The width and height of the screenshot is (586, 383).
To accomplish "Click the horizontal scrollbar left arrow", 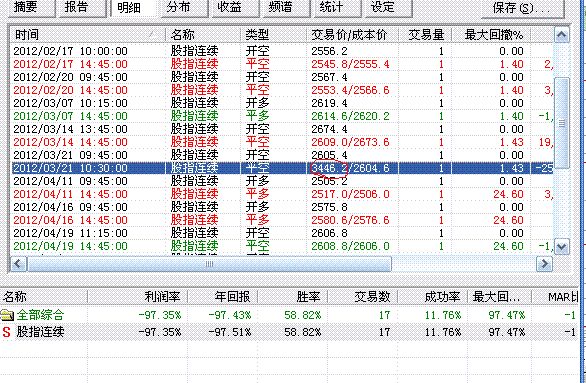I will click(18, 264).
